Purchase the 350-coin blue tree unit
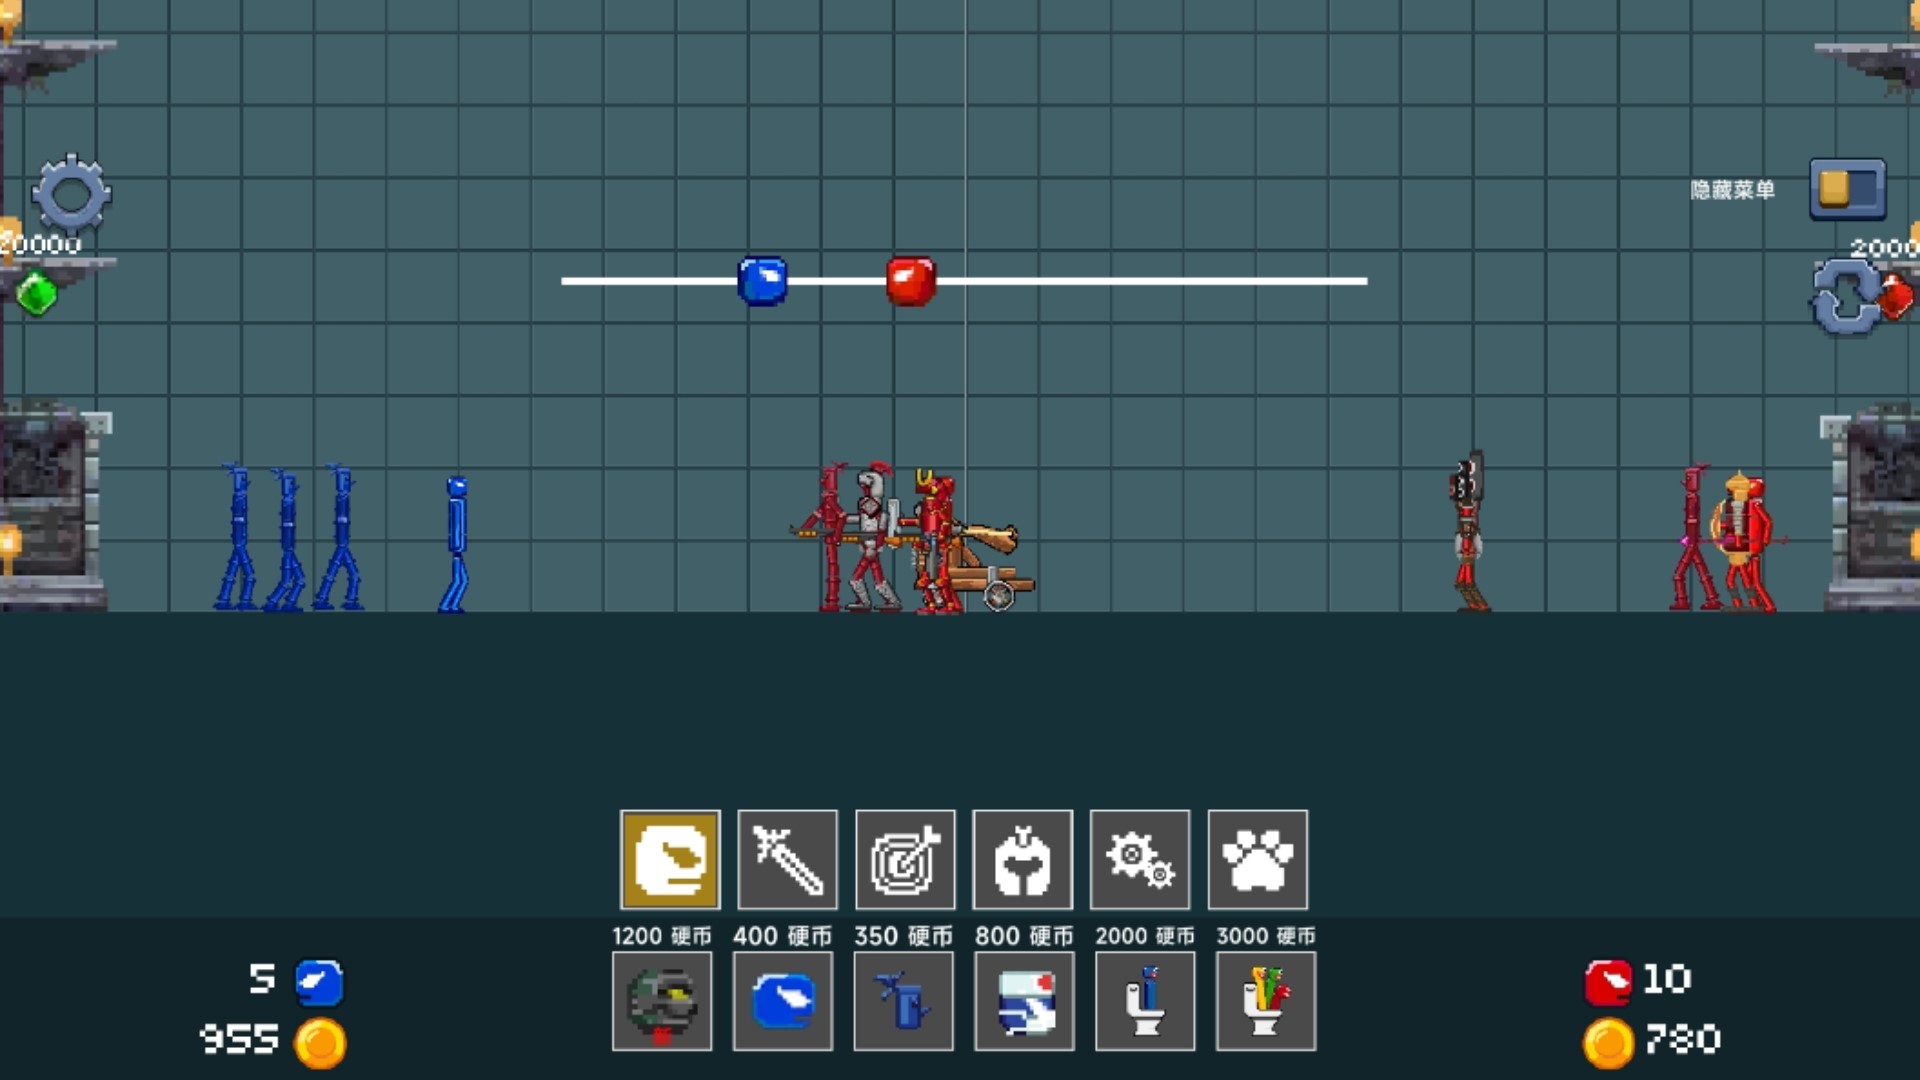The height and width of the screenshot is (1080, 1920). click(904, 1001)
